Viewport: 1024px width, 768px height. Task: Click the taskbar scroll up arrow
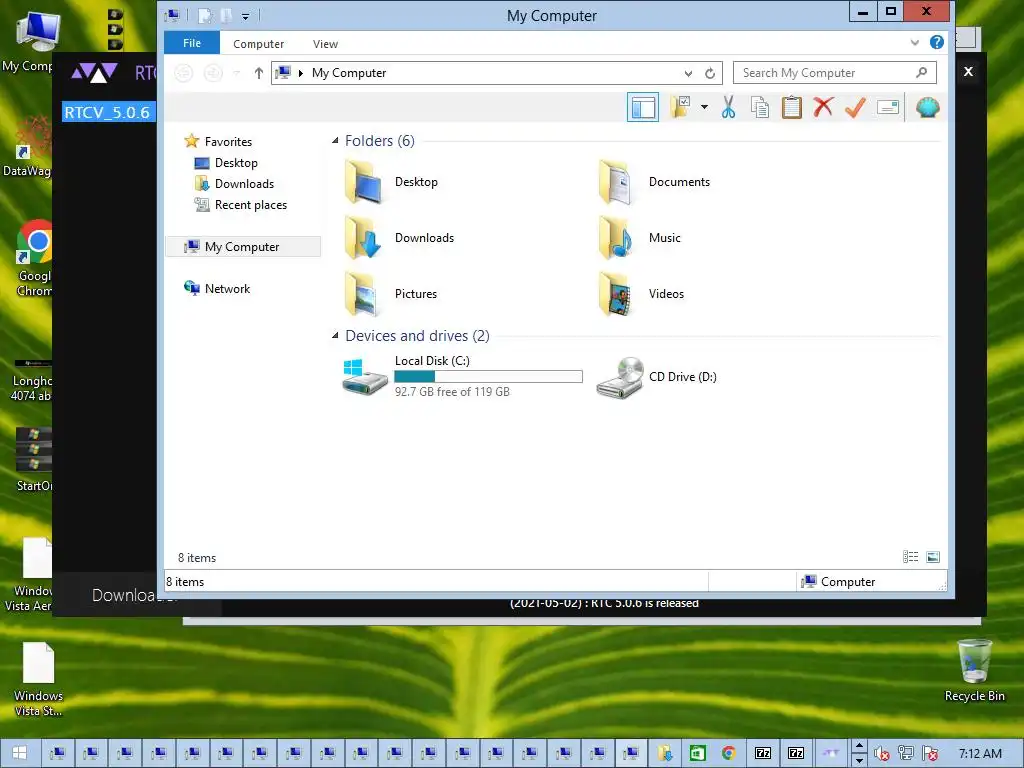[x=859, y=746]
